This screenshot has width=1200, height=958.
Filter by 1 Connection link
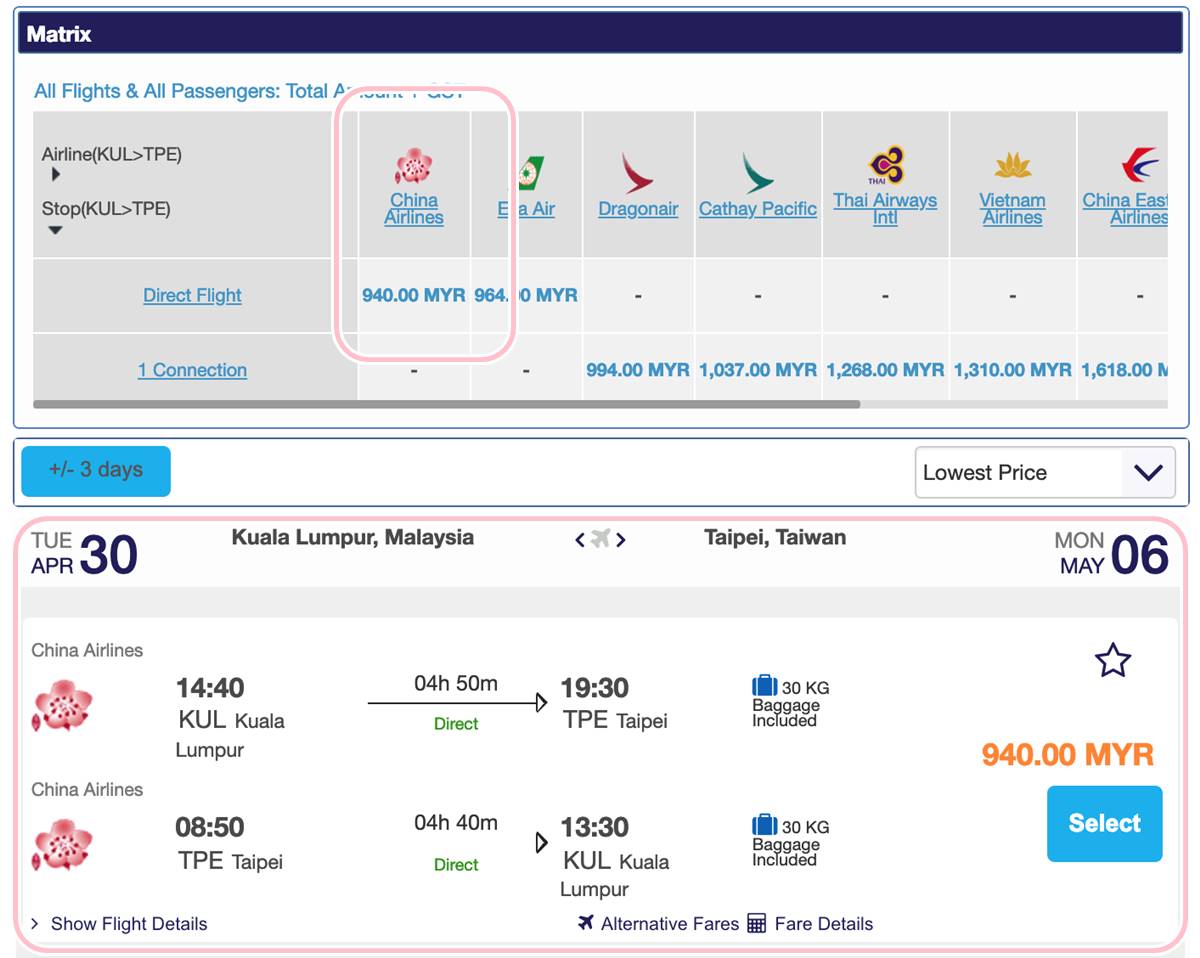[192, 370]
